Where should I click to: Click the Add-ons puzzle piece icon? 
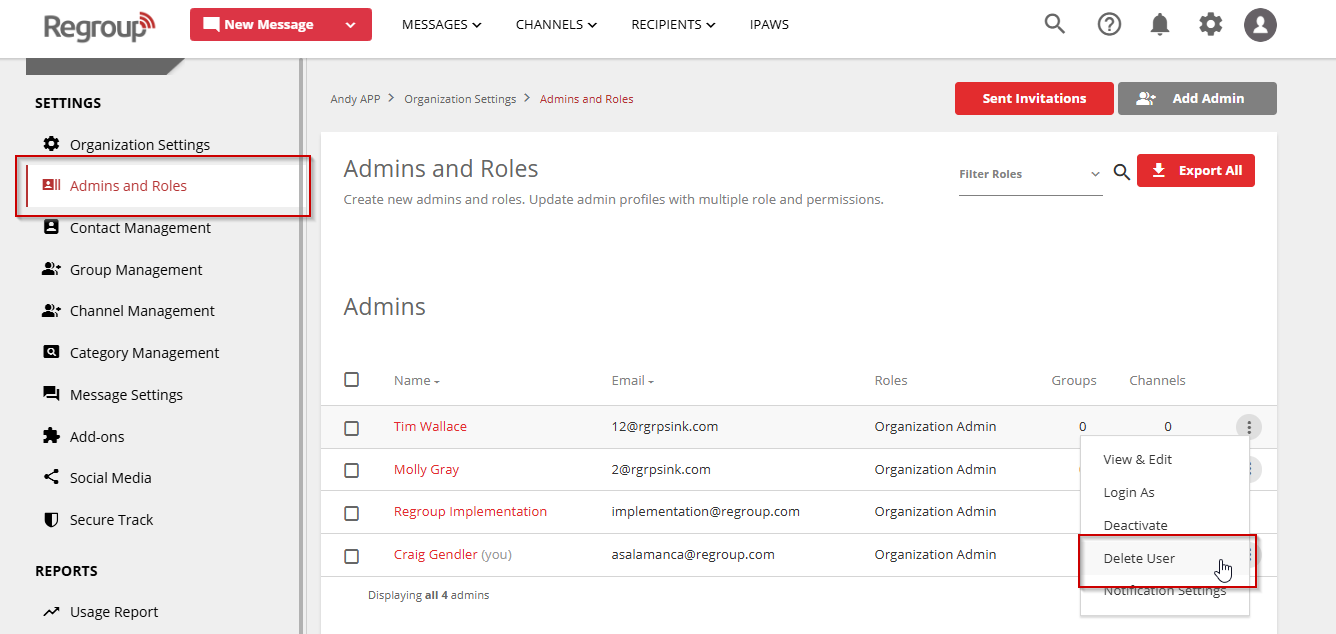tap(51, 436)
